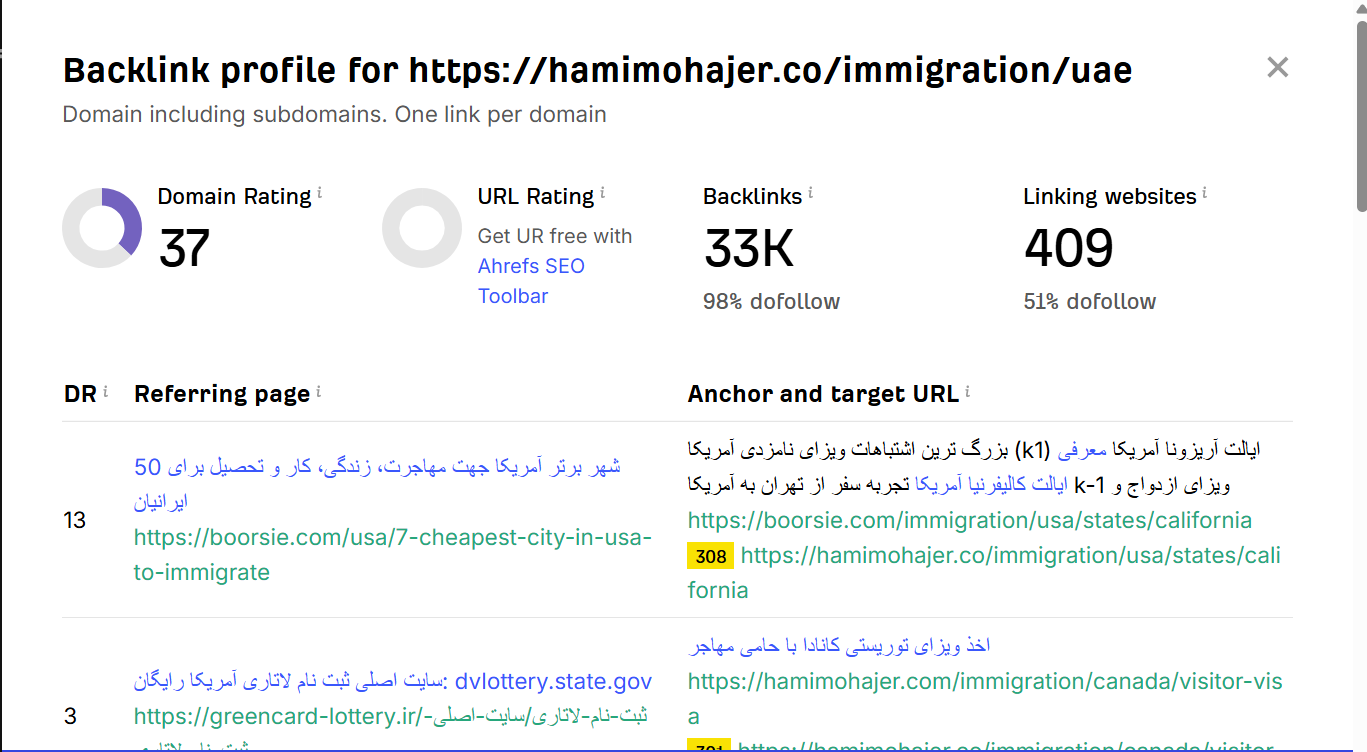Open the hamimohajer.co states/california redirect URL
This screenshot has width=1367, height=752.
coord(1010,556)
